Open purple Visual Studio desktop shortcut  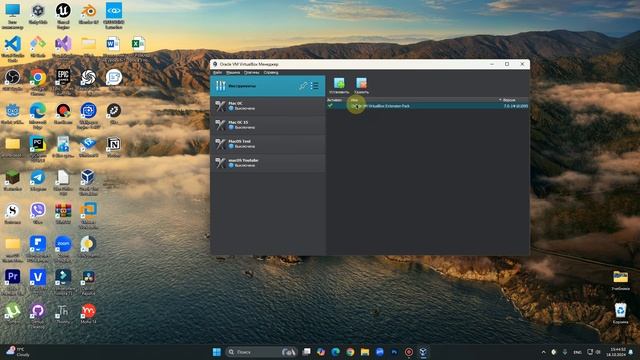point(63,47)
